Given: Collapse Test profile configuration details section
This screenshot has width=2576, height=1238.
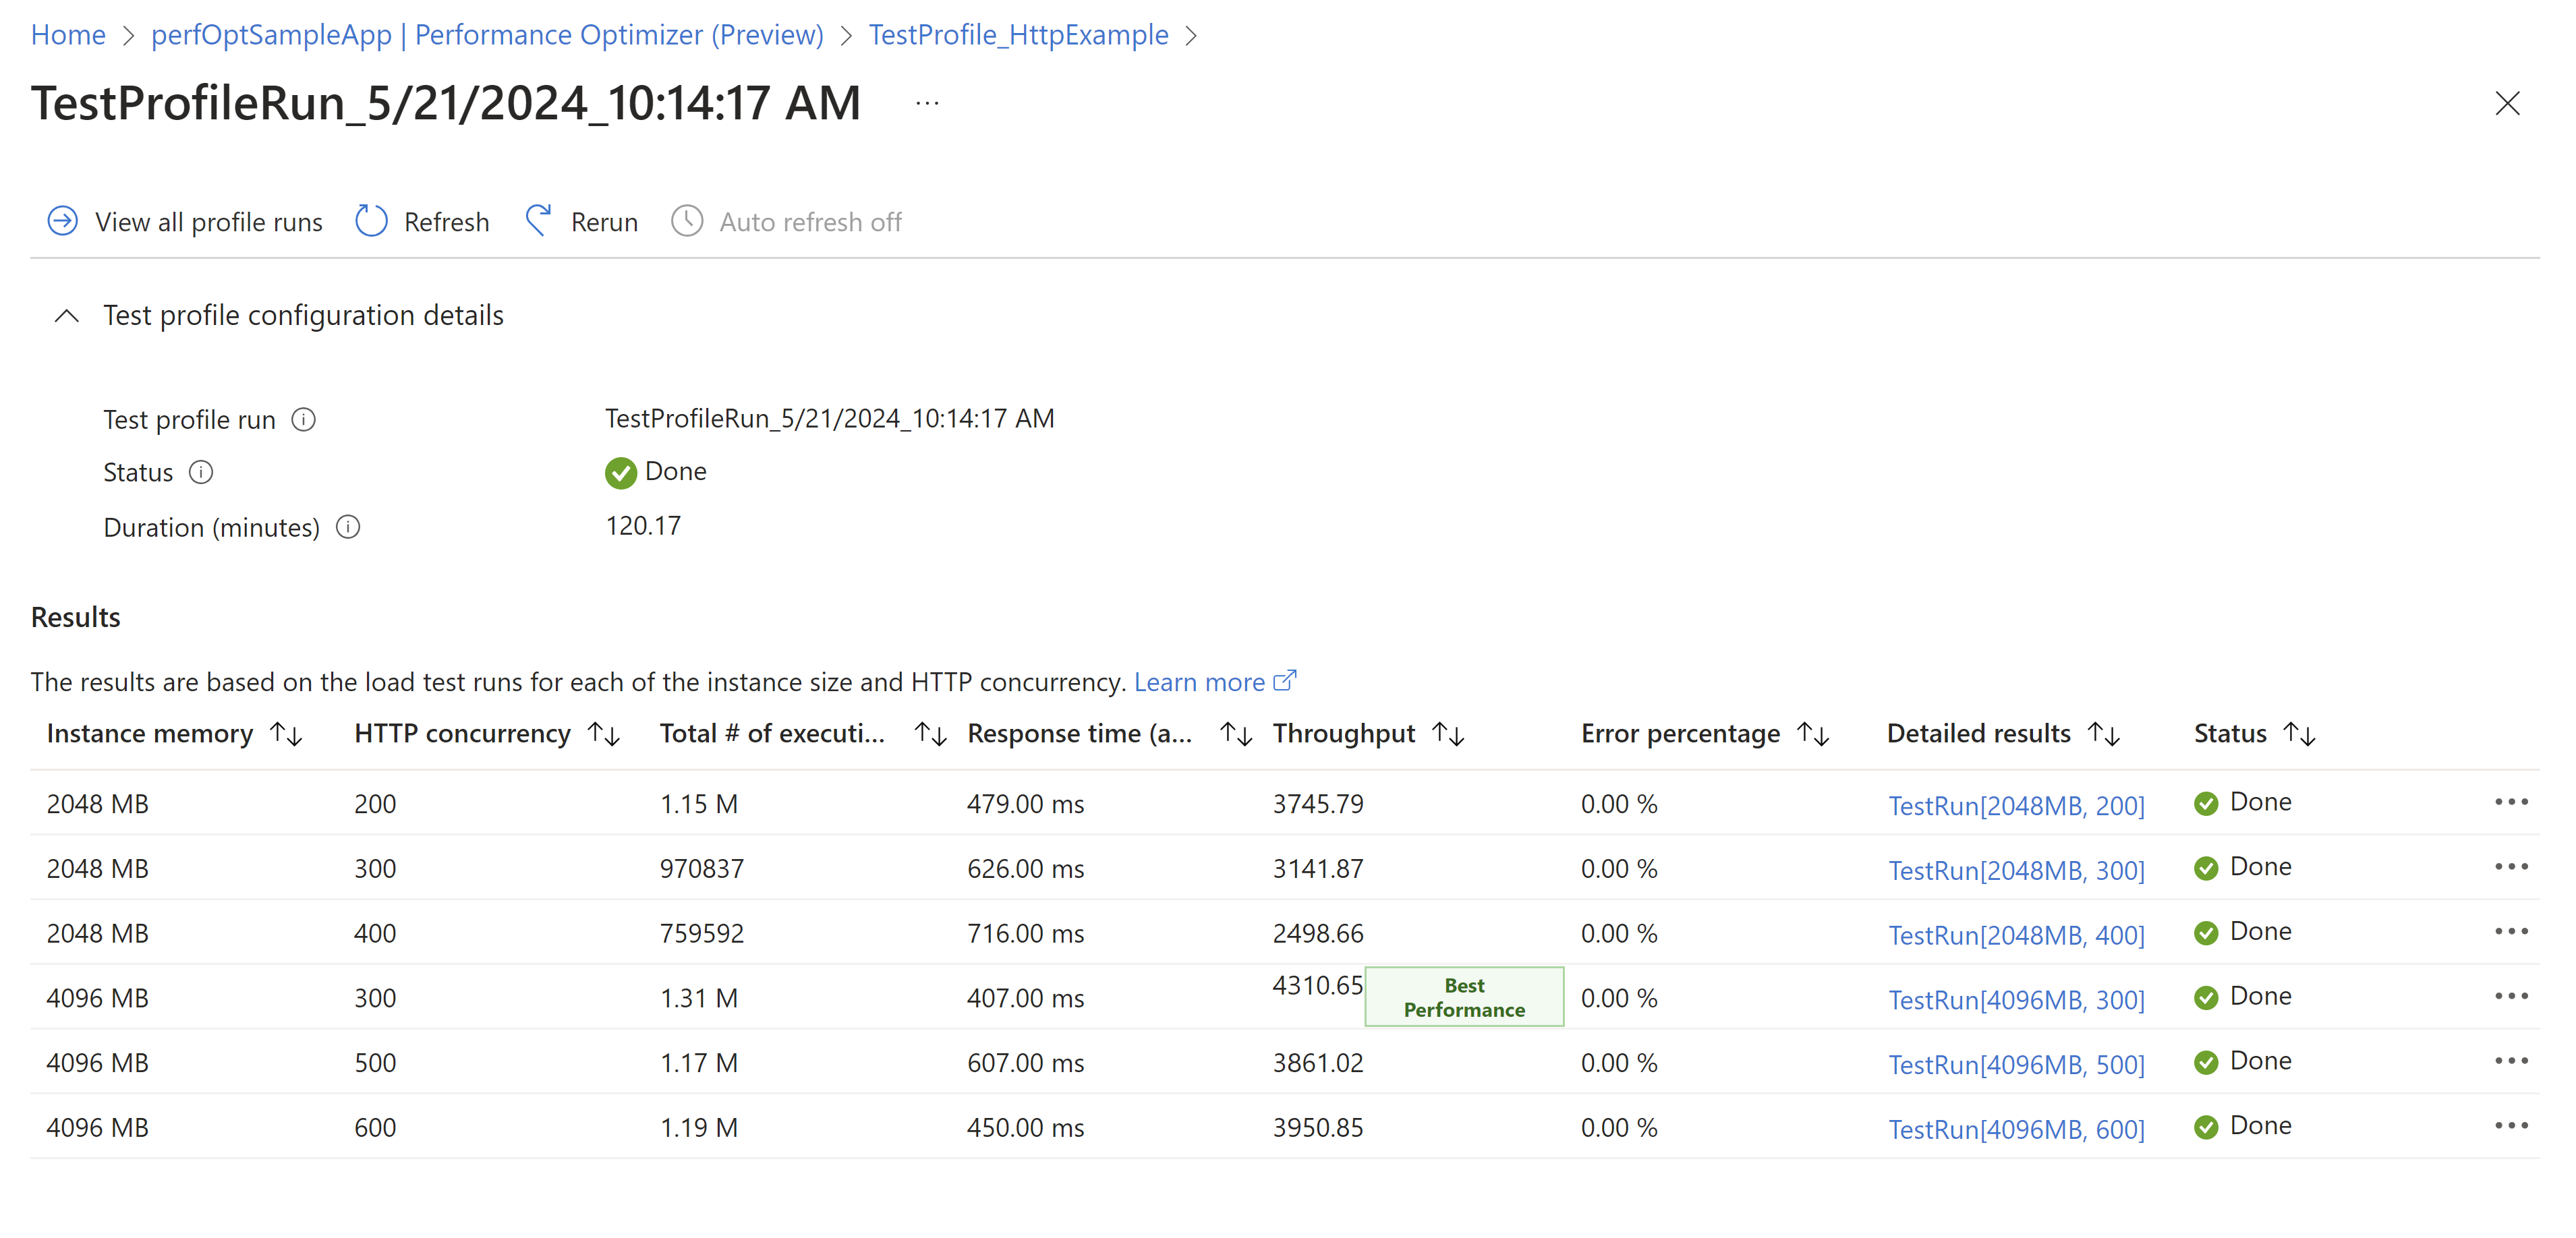Looking at the screenshot, I should coord(67,316).
